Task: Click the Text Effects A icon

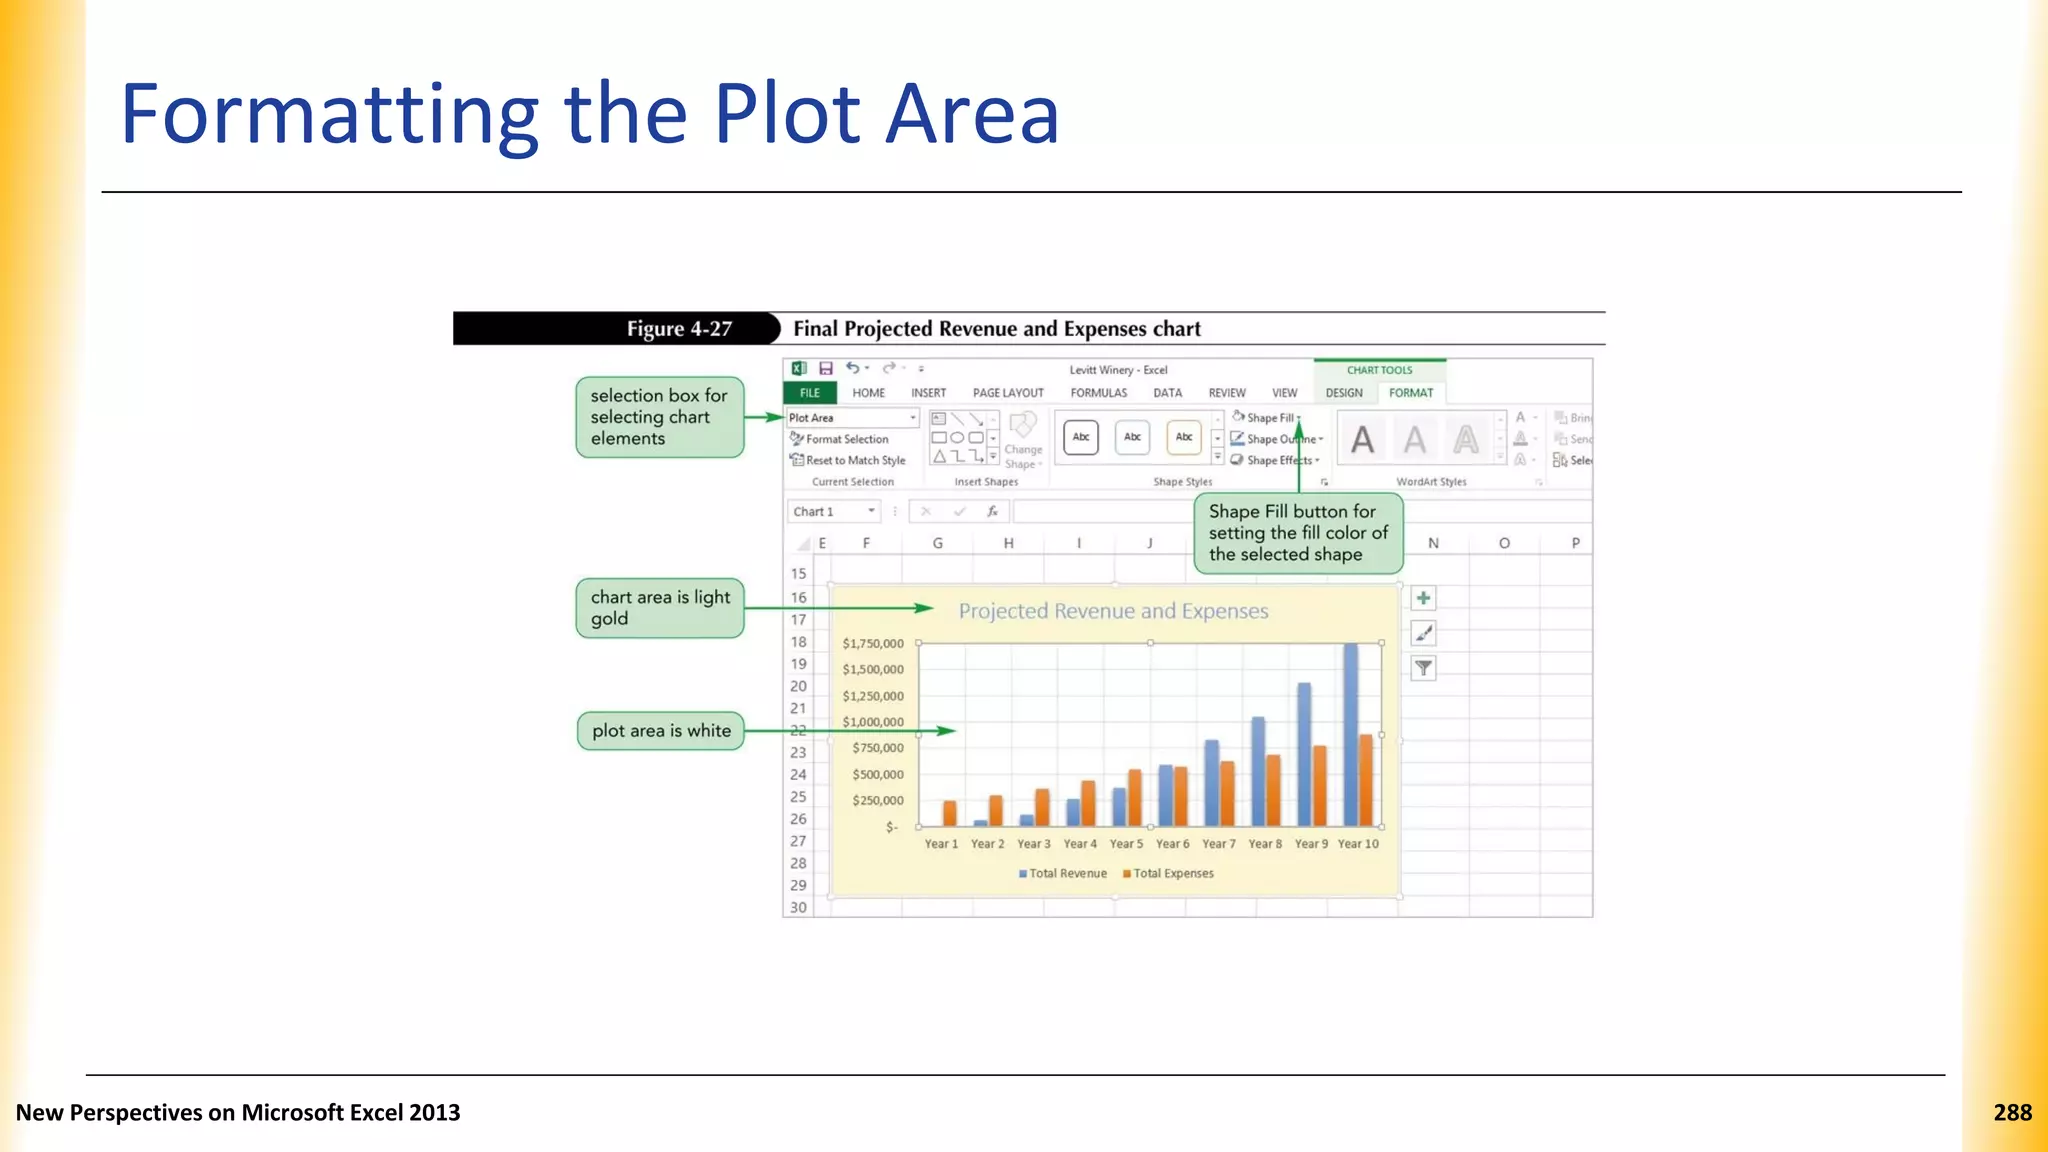Action: pos(1520,460)
